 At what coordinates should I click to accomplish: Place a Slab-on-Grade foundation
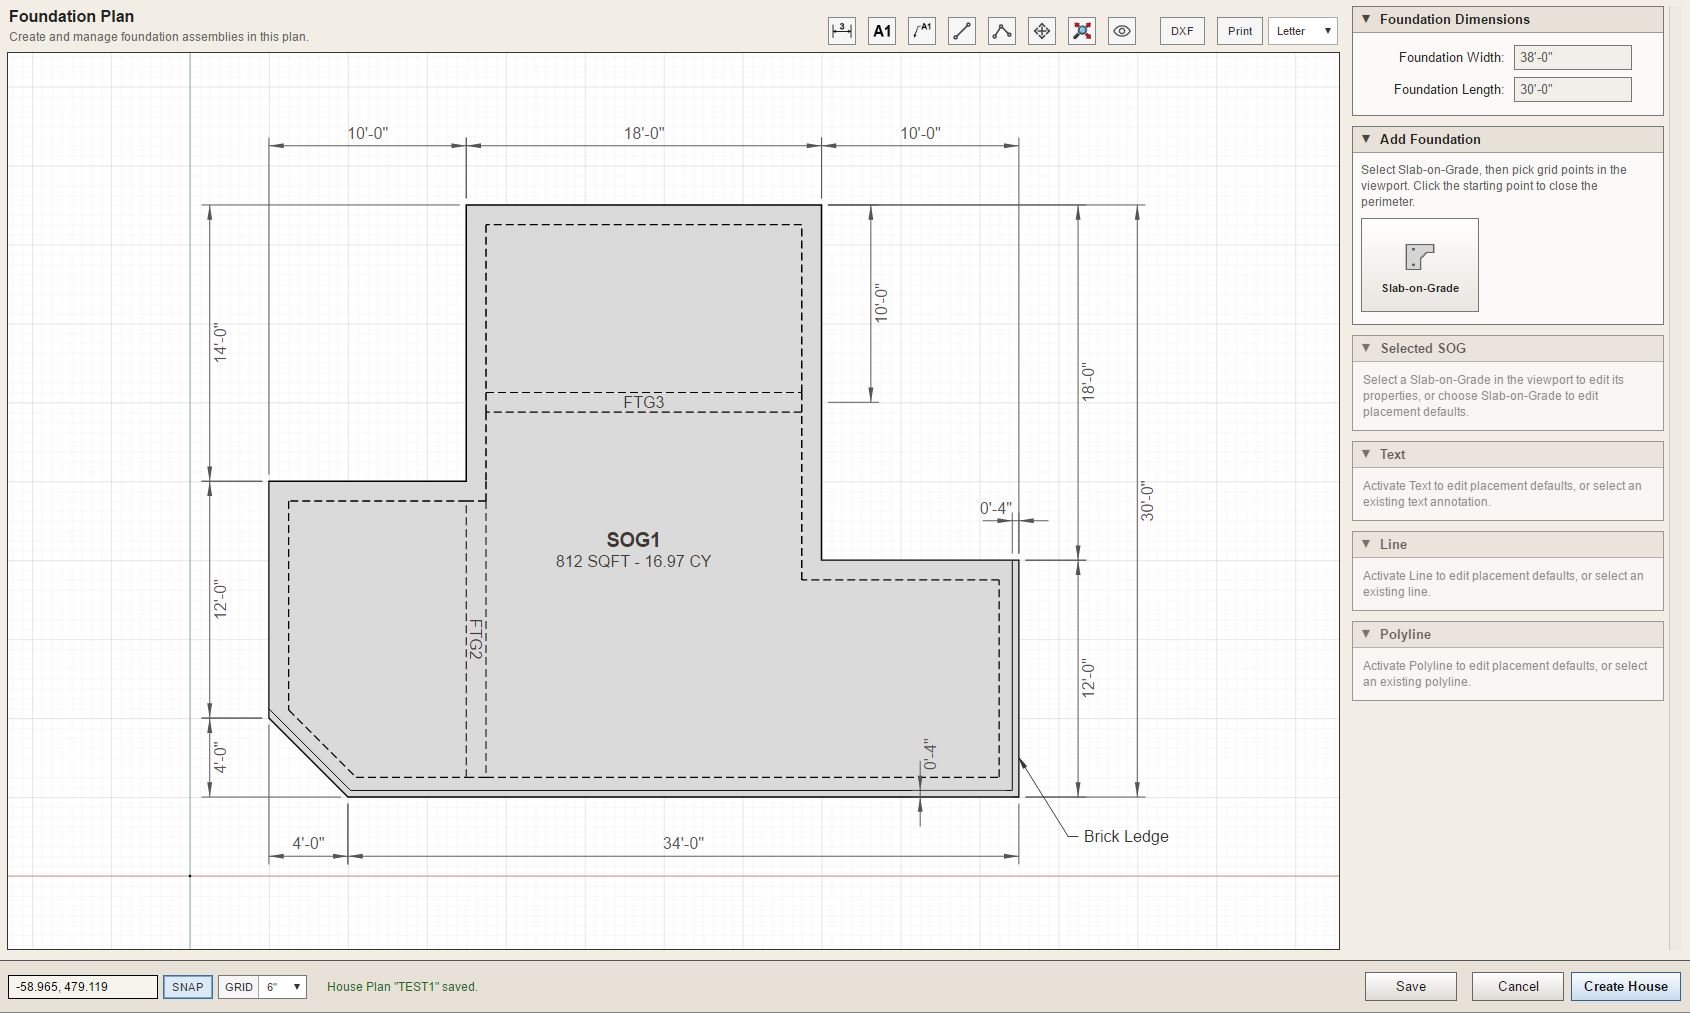1419,265
